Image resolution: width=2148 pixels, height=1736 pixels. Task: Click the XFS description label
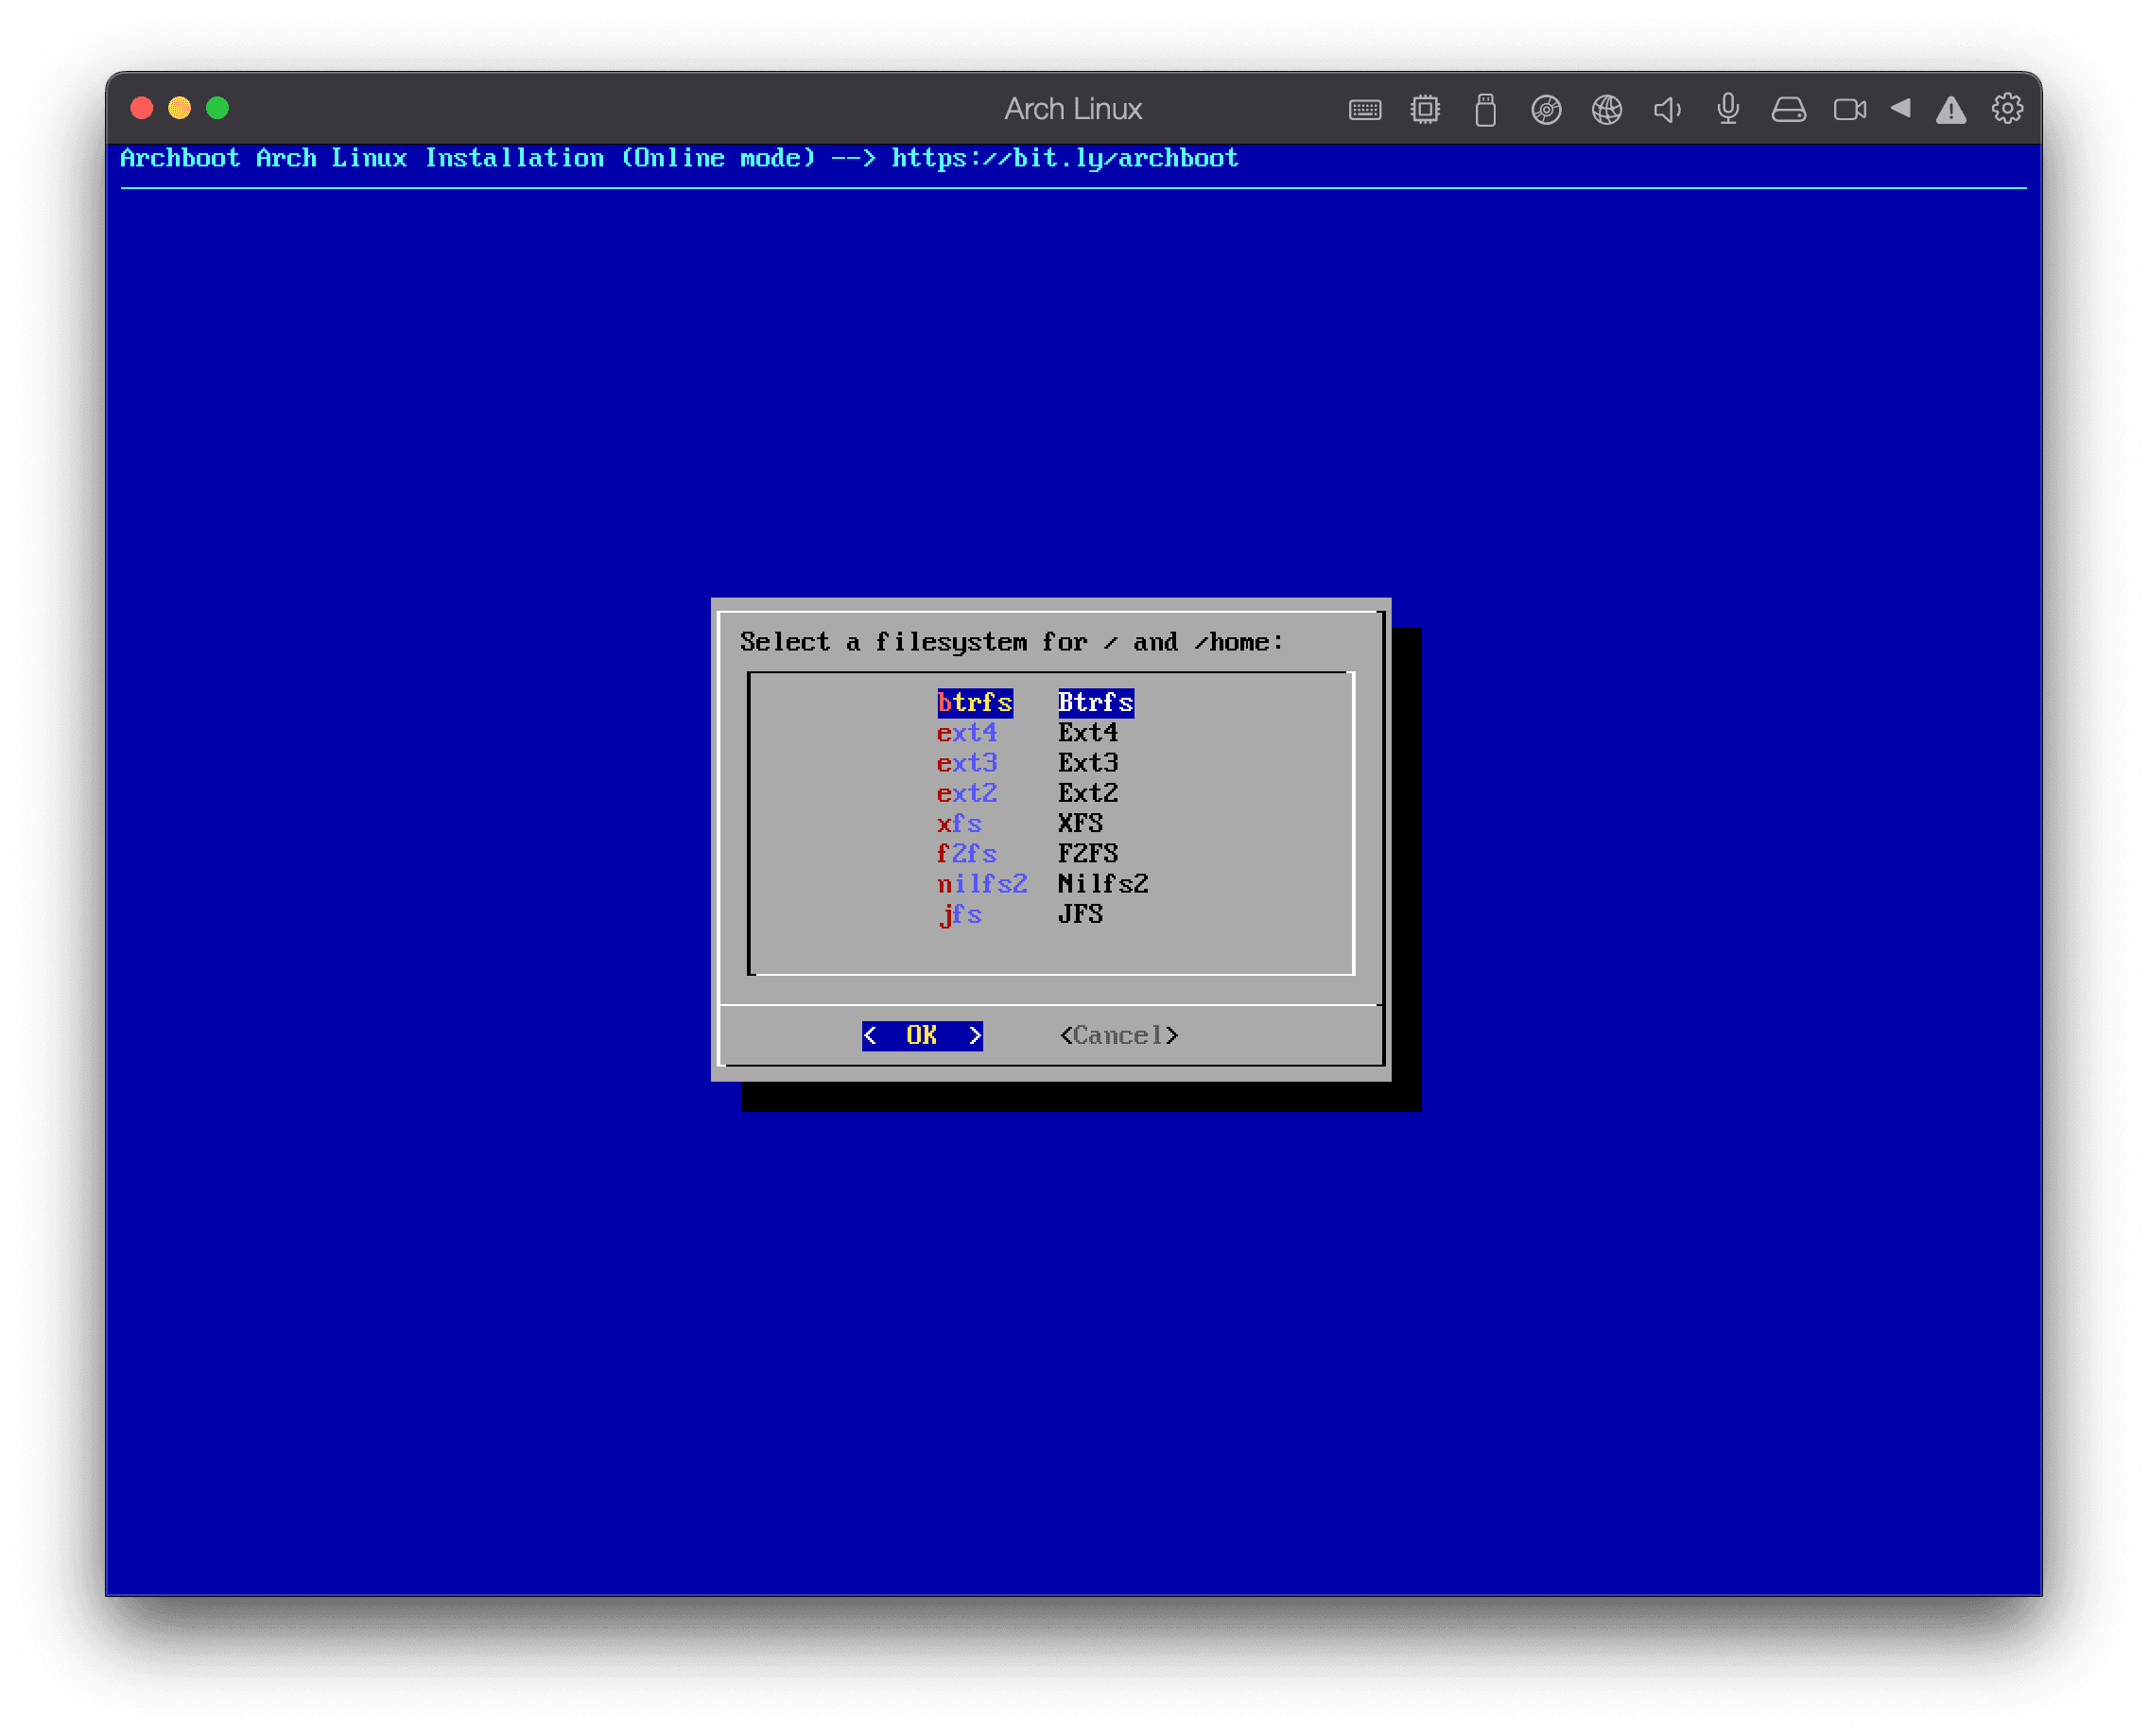pos(1081,824)
